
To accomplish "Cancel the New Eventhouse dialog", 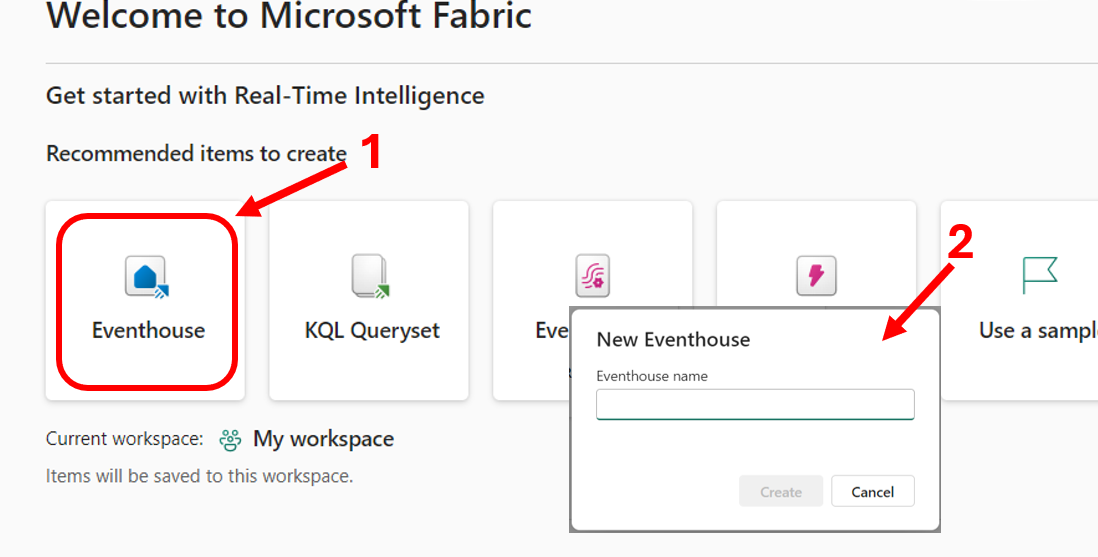I will 872,491.
